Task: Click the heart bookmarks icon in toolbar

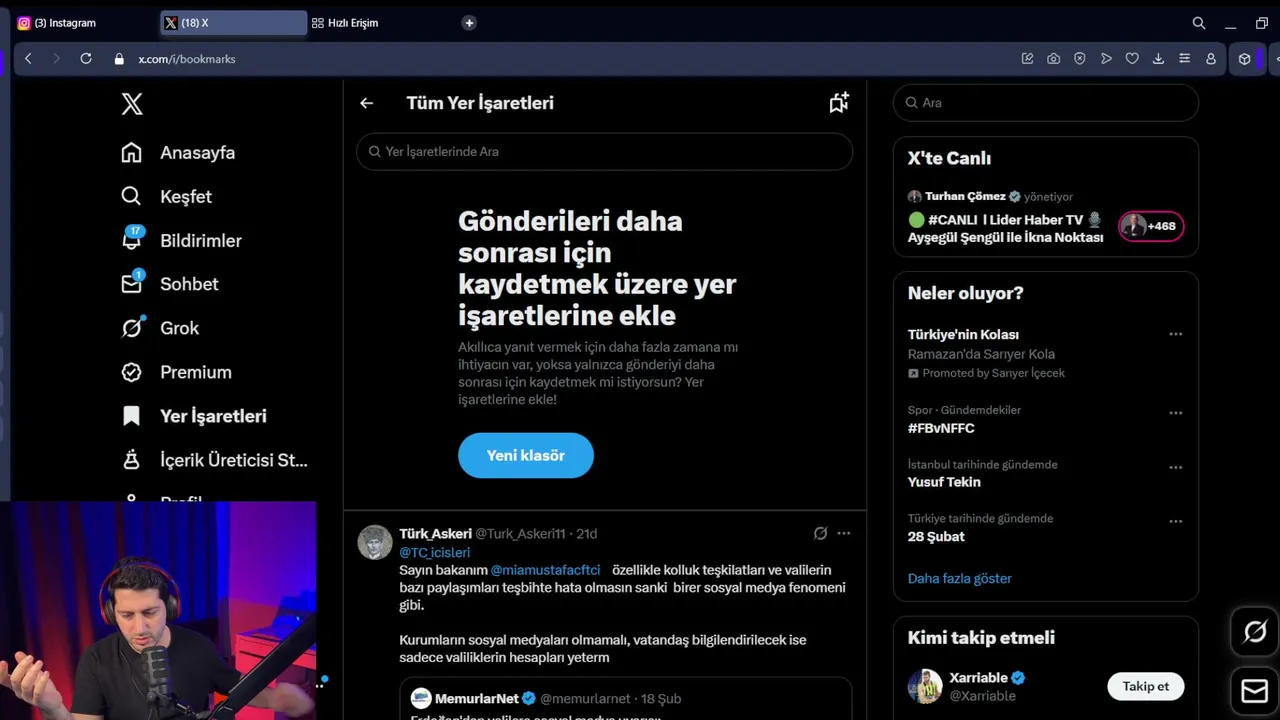Action: coord(1132,59)
